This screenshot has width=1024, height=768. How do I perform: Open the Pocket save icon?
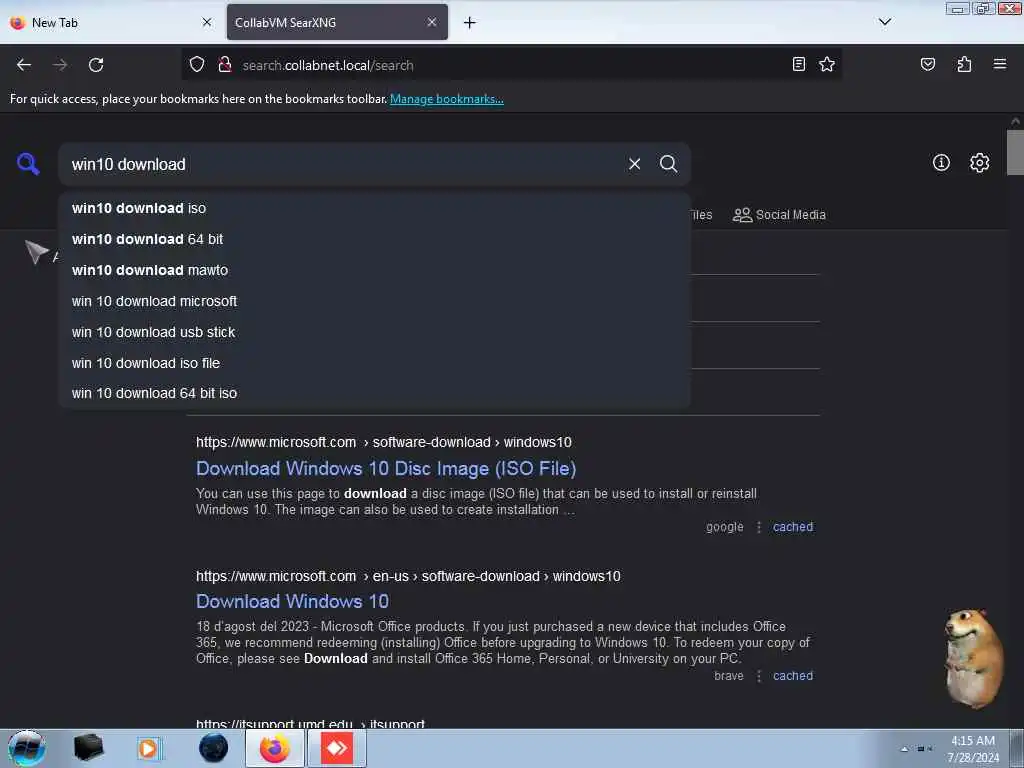click(928, 64)
